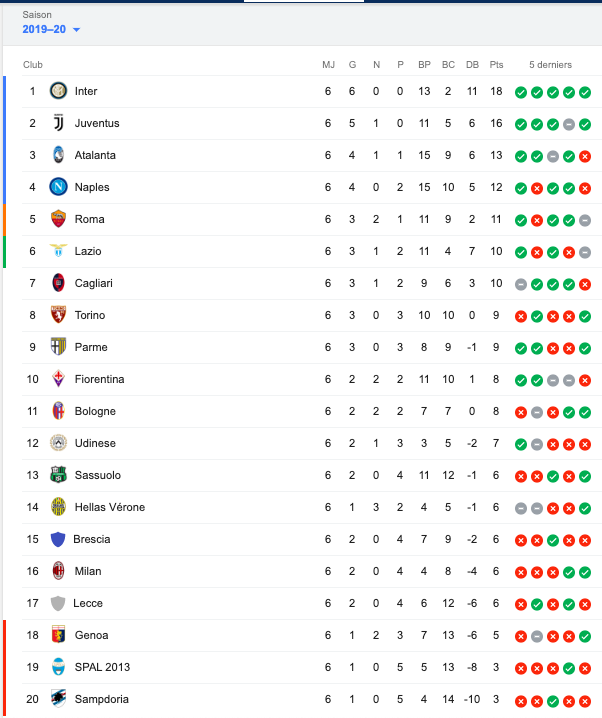Click the Napoli blue N crest
This screenshot has width=602, height=718.
pyautogui.click(x=58, y=187)
